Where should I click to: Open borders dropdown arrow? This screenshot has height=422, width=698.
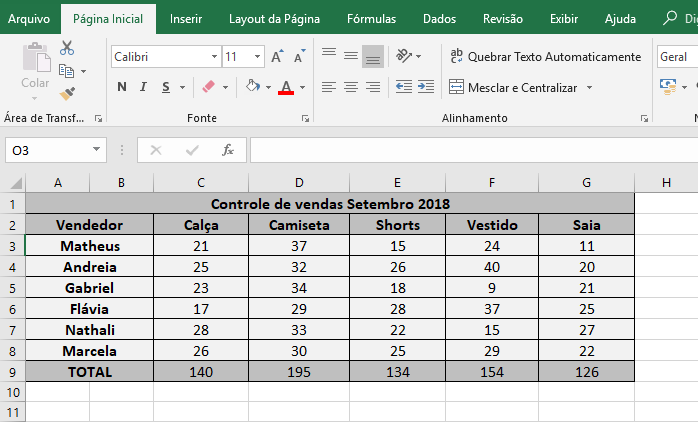click(225, 87)
